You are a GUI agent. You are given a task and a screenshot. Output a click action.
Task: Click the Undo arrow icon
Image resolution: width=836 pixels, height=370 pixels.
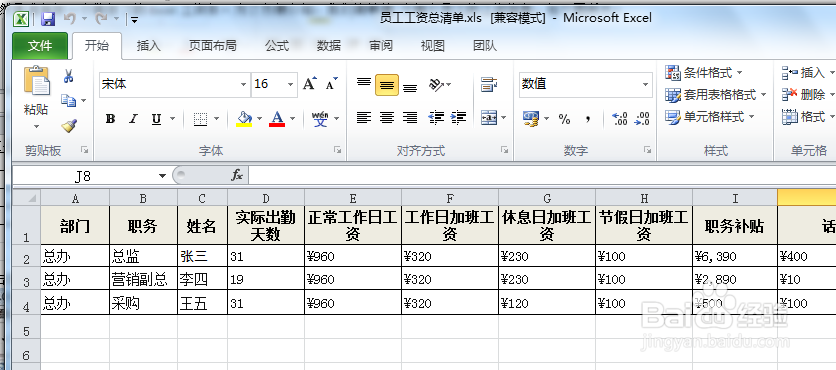(70, 19)
